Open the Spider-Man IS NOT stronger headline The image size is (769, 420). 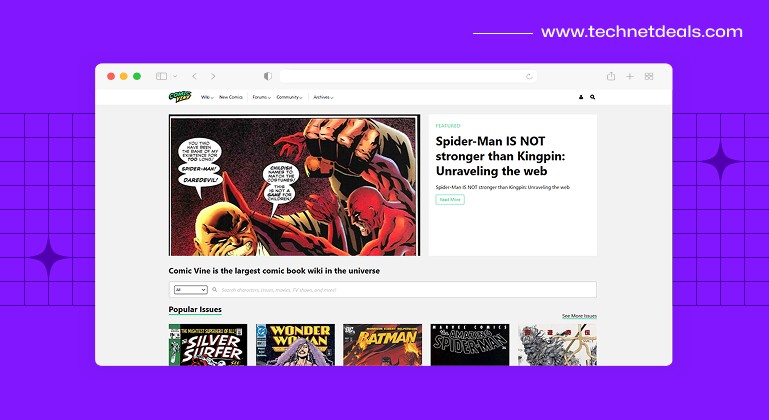tap(500, 156)
